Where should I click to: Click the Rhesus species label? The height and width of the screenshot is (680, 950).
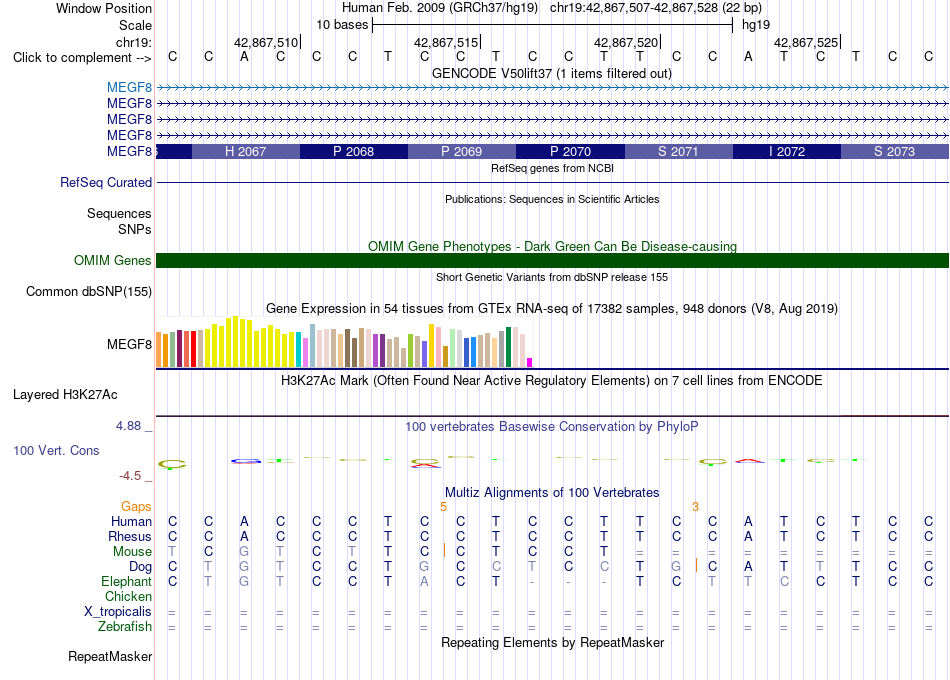click(130, 536)
